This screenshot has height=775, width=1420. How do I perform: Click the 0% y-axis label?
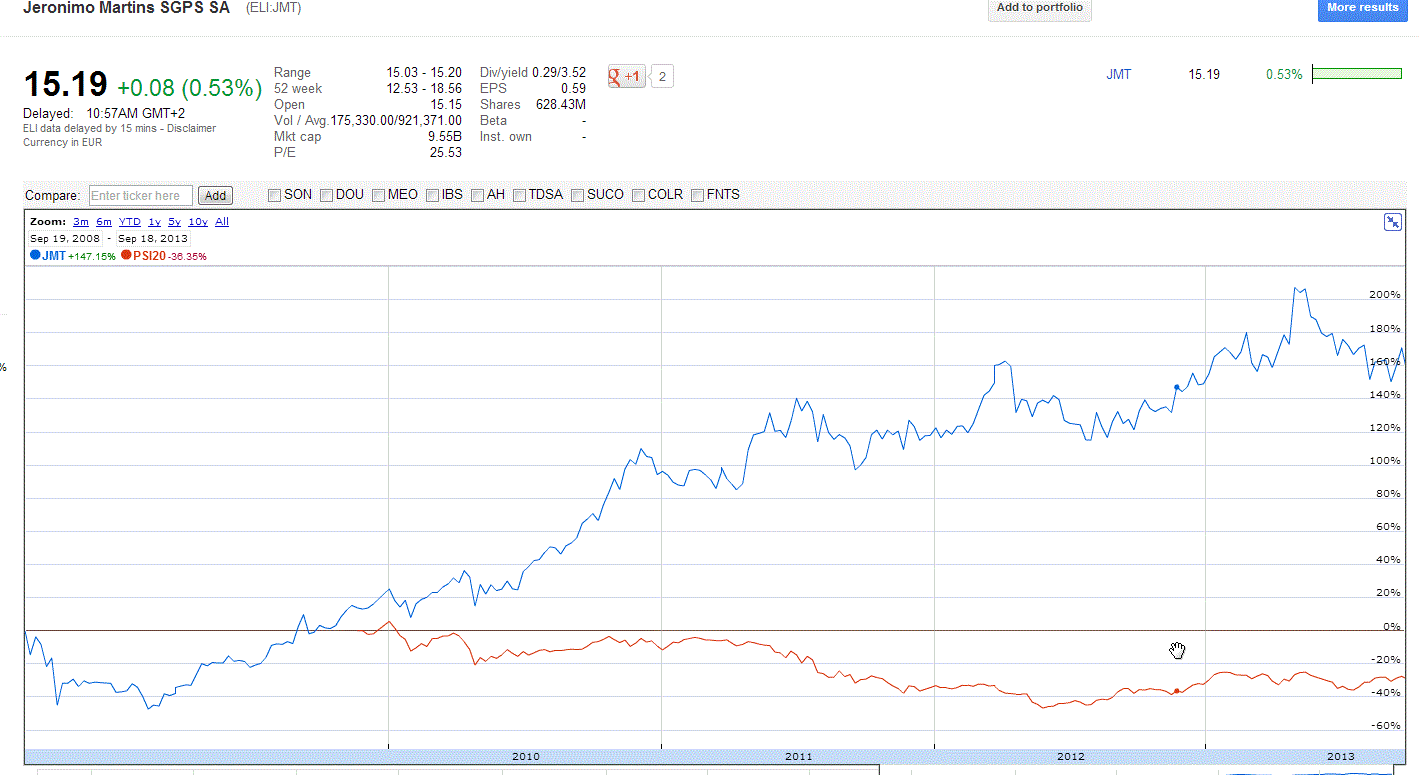pyautogui.click(x=1392, y=627)
